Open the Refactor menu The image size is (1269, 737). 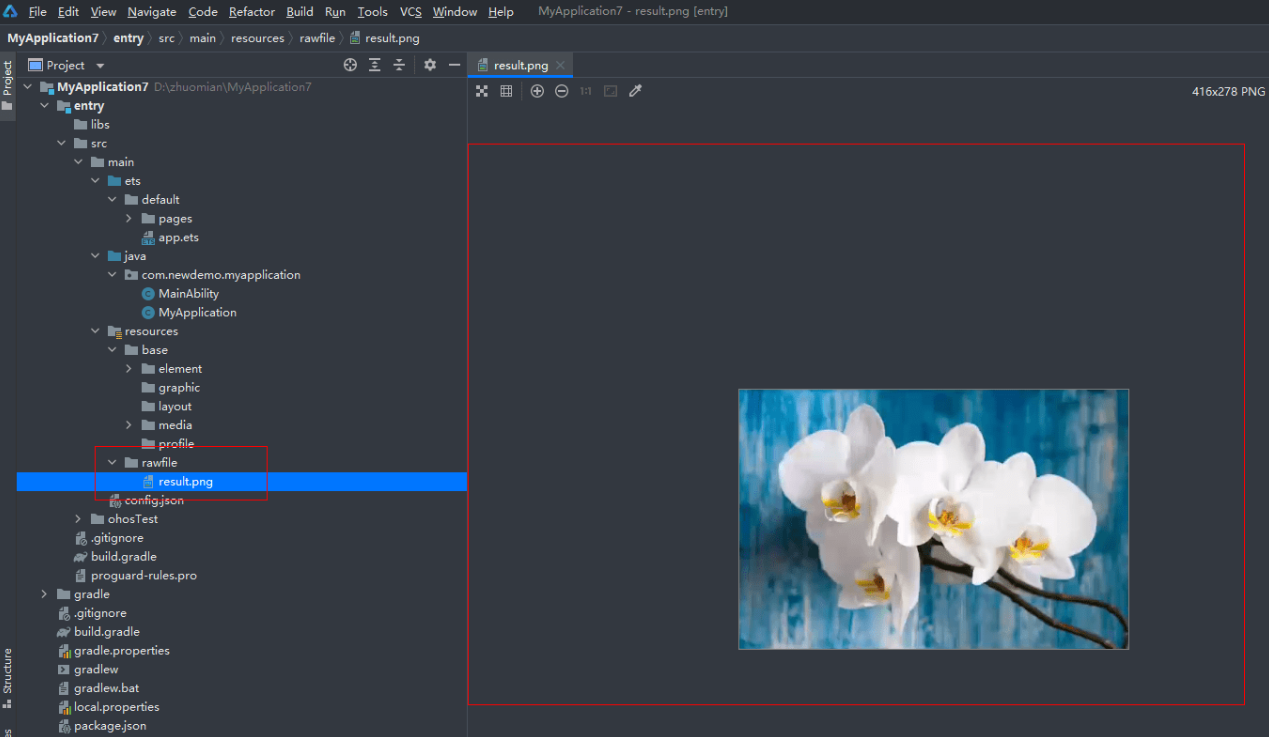[x=251, y=11]
